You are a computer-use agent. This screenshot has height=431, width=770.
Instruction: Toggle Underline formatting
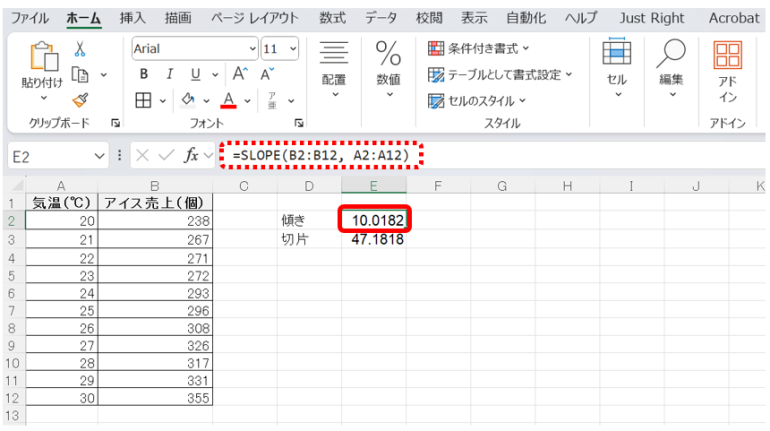point(195,74)
